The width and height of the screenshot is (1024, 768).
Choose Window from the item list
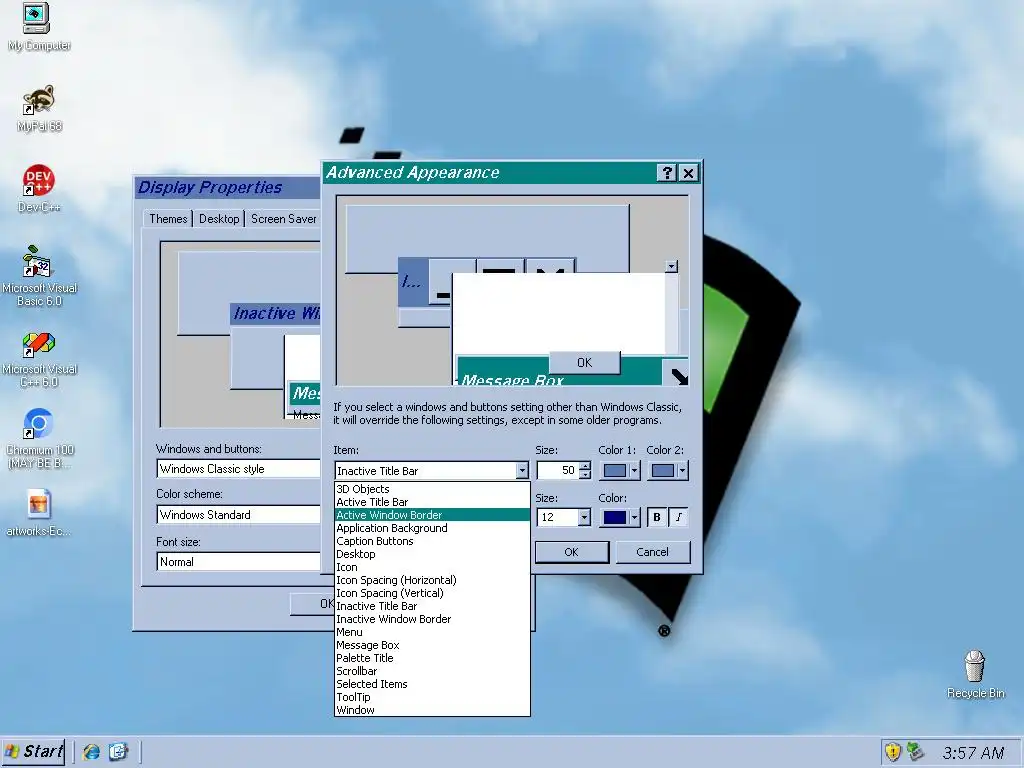pos(432,710)
